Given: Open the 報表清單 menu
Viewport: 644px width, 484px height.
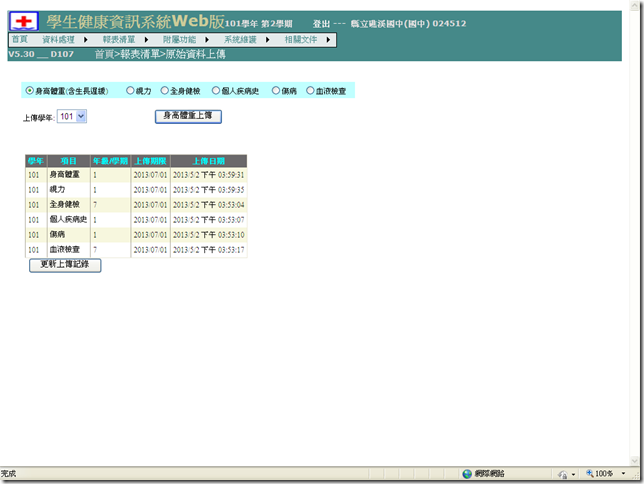Looking at the screenshot, I should (x=119, y=39).
